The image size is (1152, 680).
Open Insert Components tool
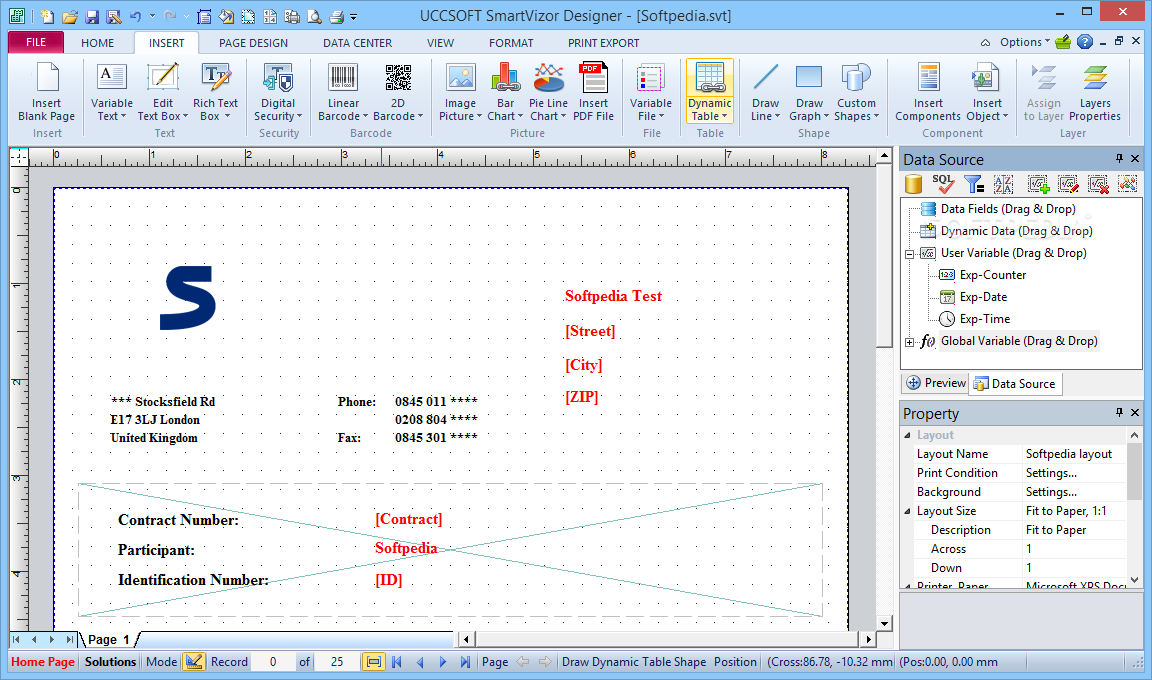[x=928, y=93]
